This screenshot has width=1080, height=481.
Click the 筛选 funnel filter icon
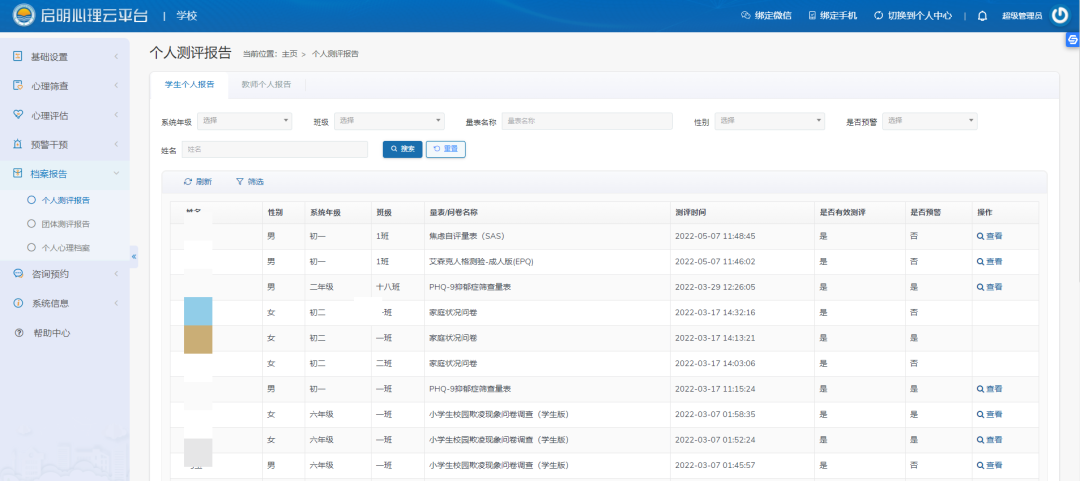pyautogui.click(x=240, y=182)
